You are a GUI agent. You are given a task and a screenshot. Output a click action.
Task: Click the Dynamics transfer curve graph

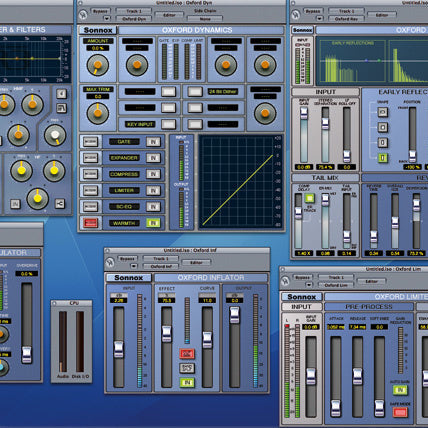click(x=240, y=182)
